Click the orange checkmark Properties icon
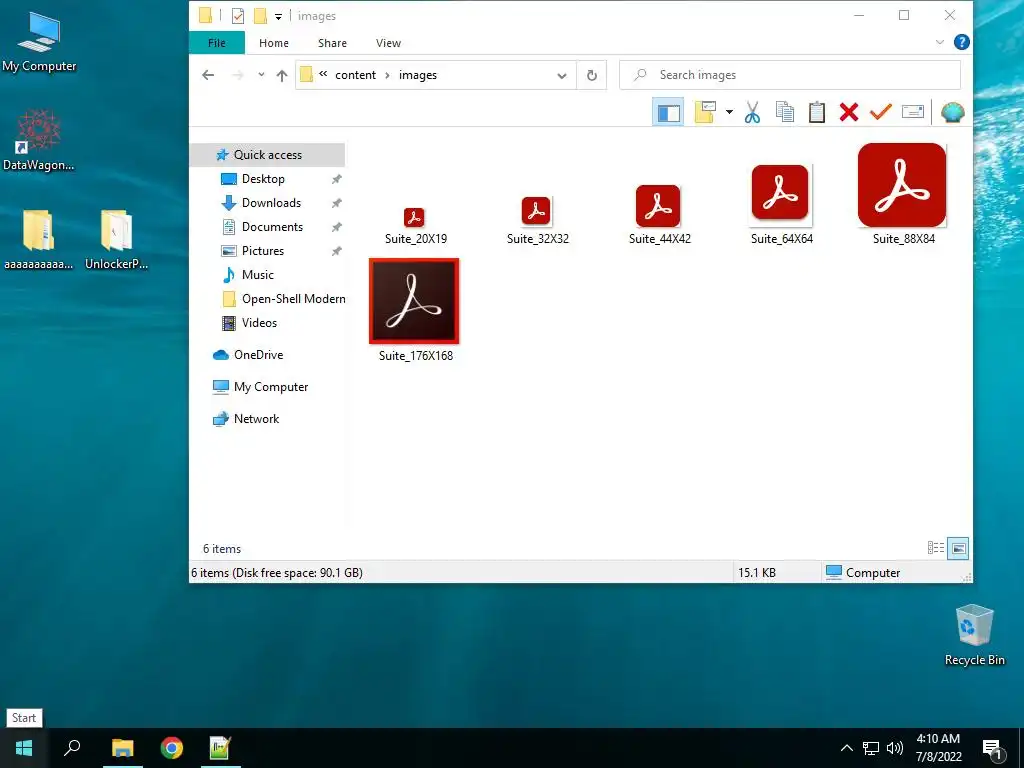 880,112
